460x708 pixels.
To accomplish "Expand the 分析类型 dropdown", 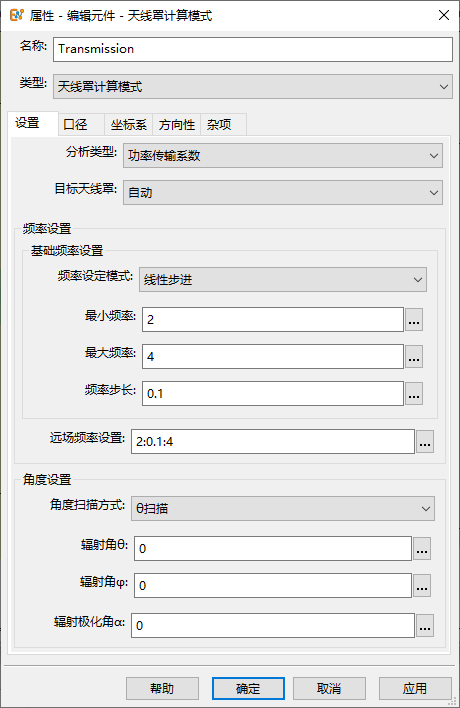I will 283,156.
